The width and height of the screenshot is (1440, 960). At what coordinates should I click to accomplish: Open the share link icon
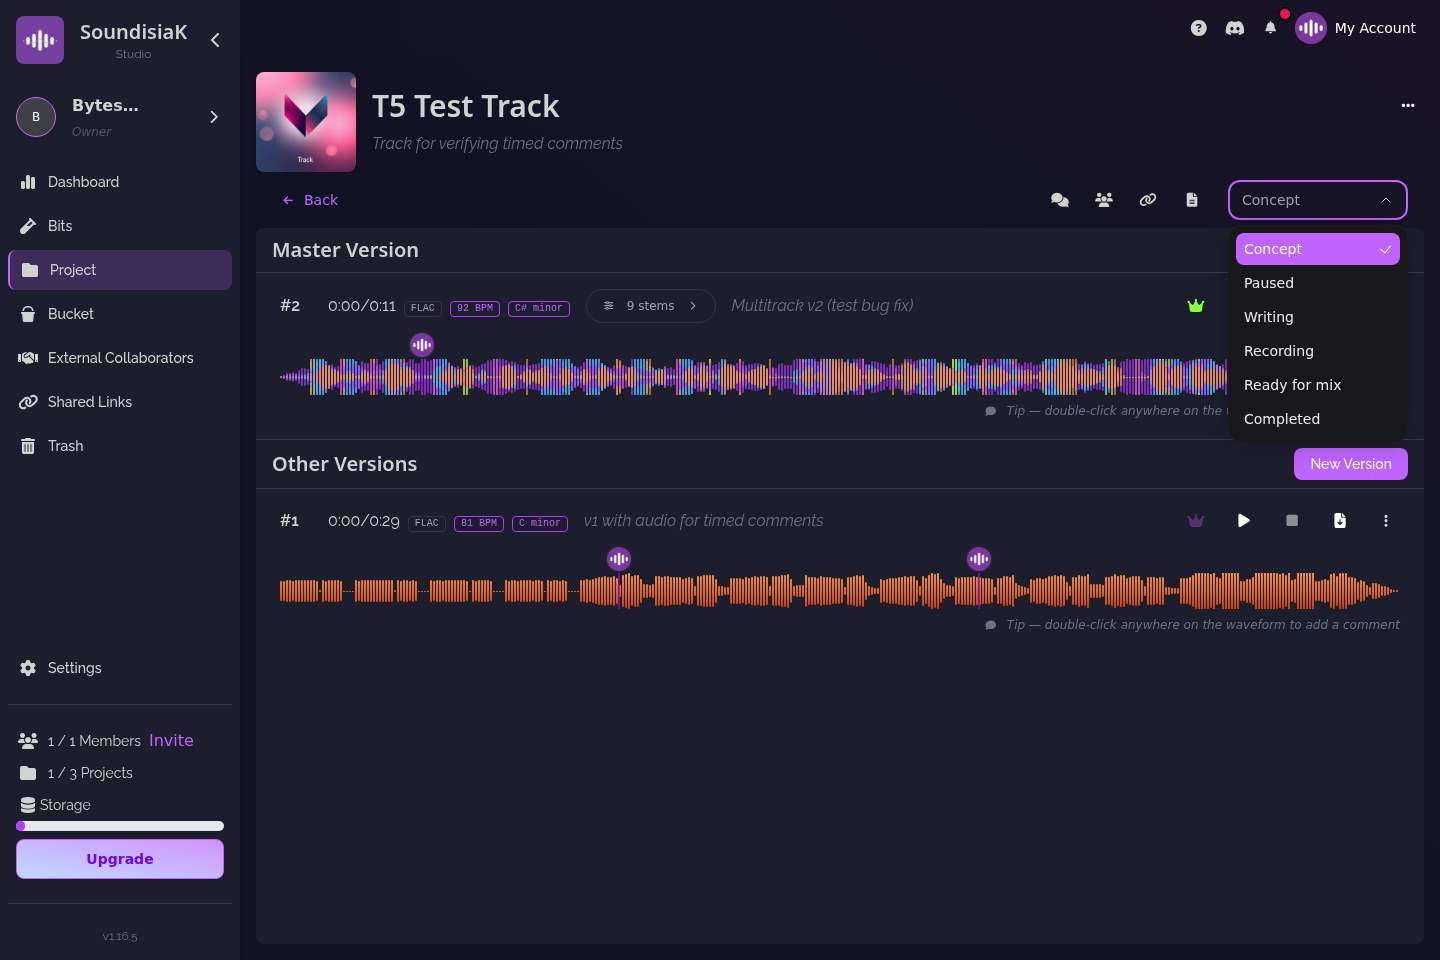[x=1148, y=200]
